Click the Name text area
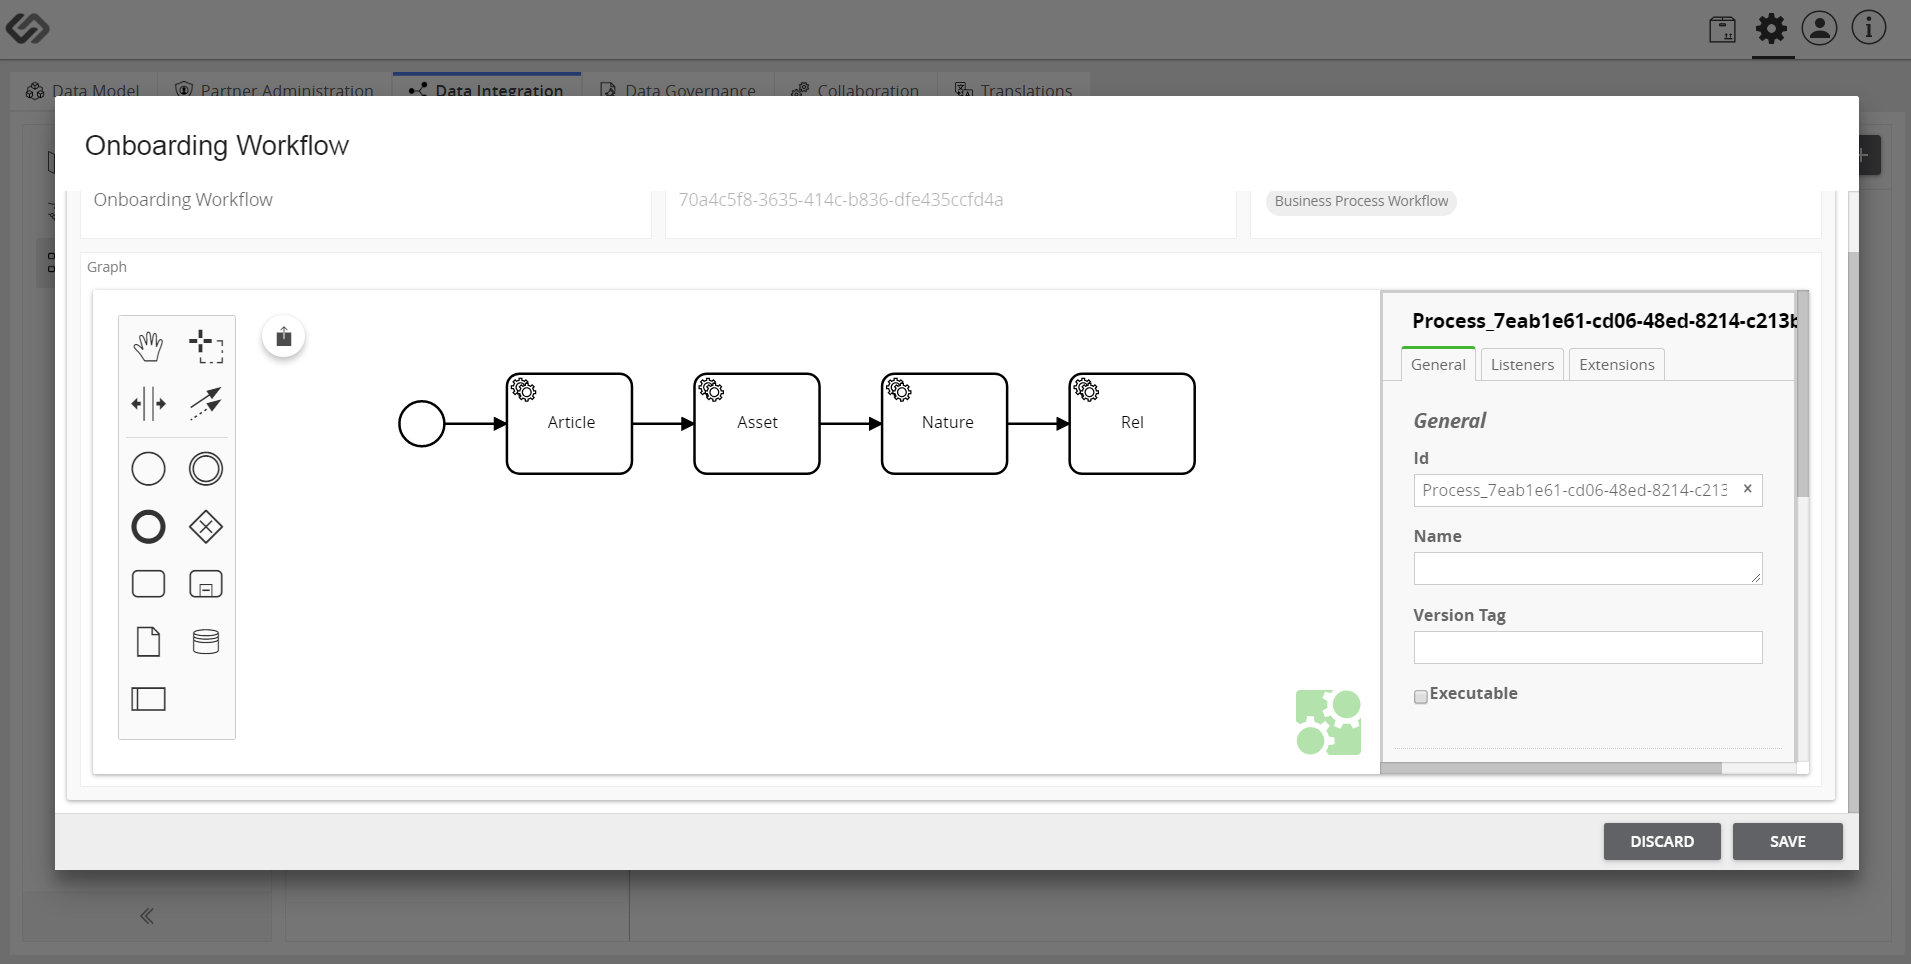The height and width of the screenshot is (964, 1911). [1588, 568]
